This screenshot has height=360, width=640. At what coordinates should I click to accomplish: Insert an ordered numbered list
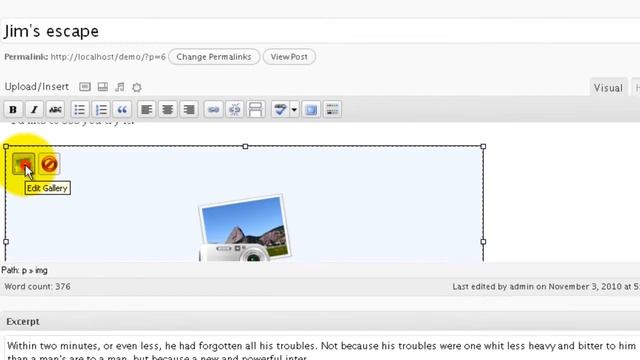coord(101,109)
